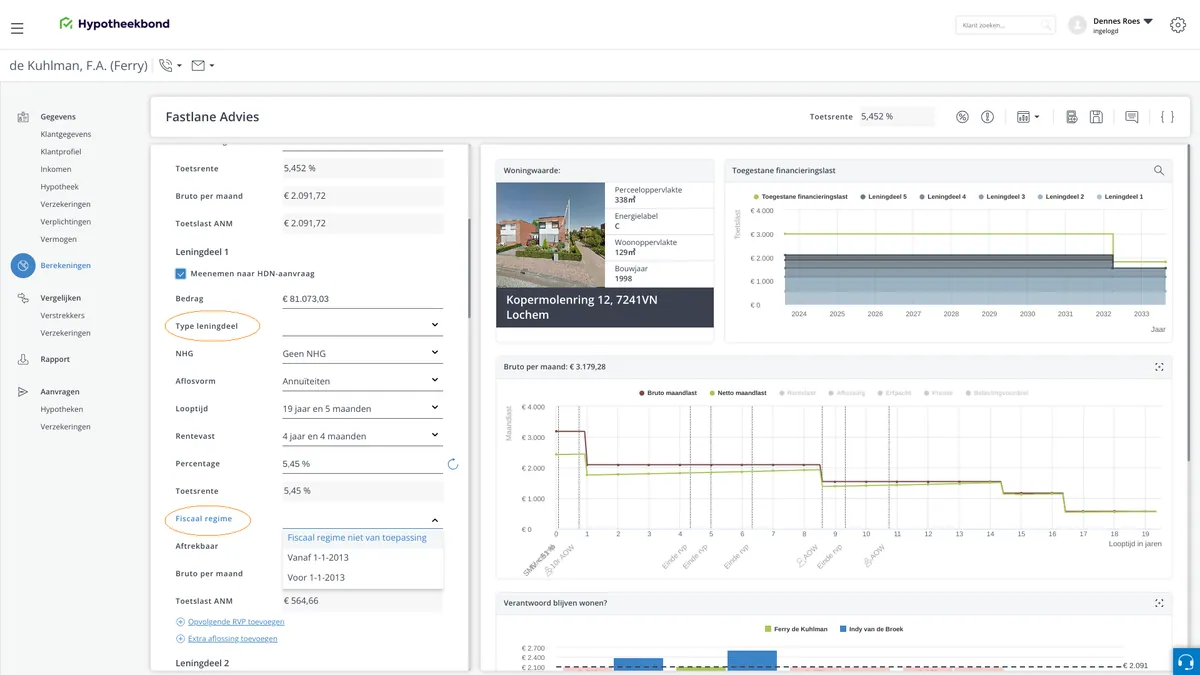Select Vanaf 1-1-2013 in Fiscaal regime list
1200x675 pixels.
(x=363, y=558)
